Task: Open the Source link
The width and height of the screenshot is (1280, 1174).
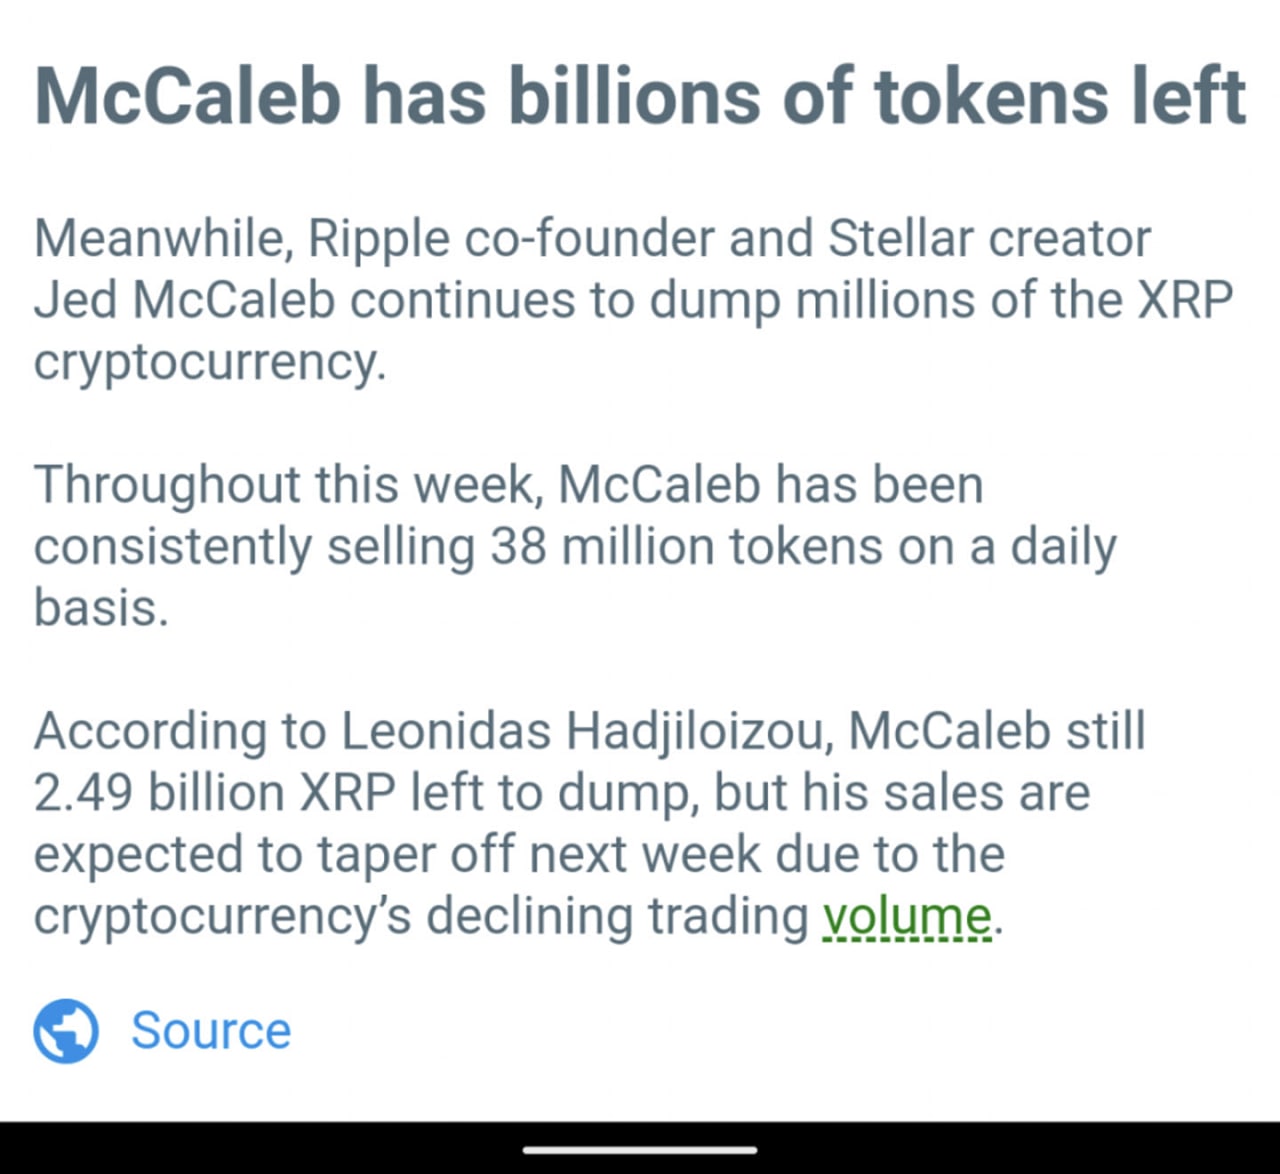Action: pyautogui.click(x=211, y=1031)
